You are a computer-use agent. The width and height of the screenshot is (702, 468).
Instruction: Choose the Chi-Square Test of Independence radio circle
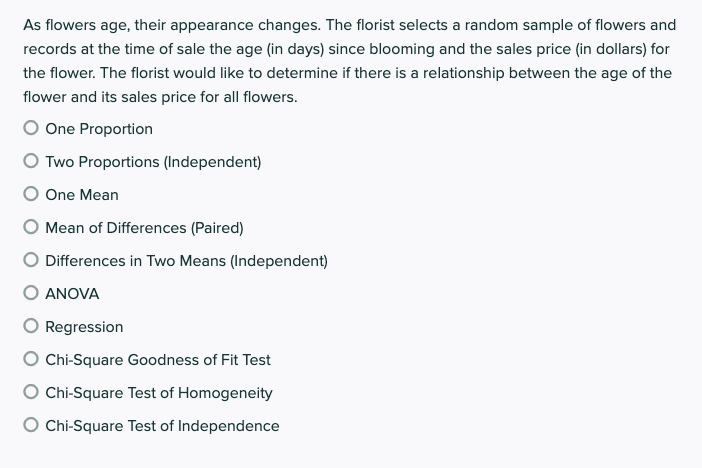[31, 426]
